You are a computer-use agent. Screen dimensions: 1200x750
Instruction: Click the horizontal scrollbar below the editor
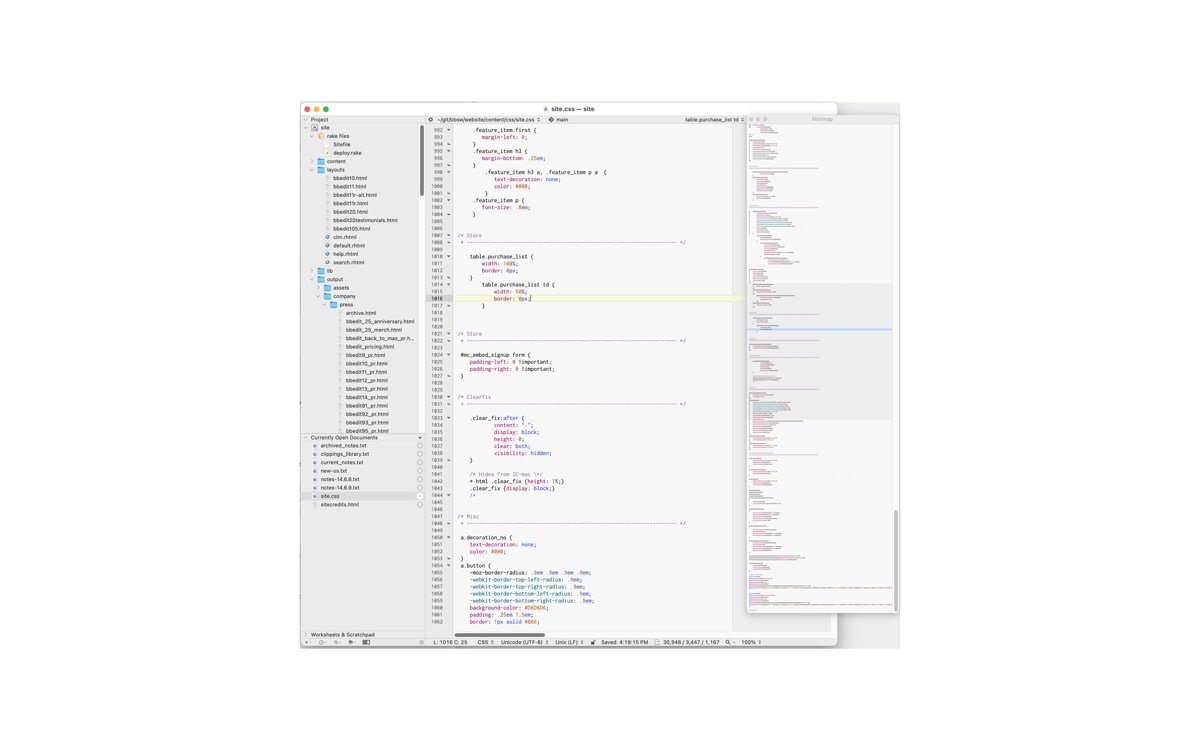click(x=499, y=635)
